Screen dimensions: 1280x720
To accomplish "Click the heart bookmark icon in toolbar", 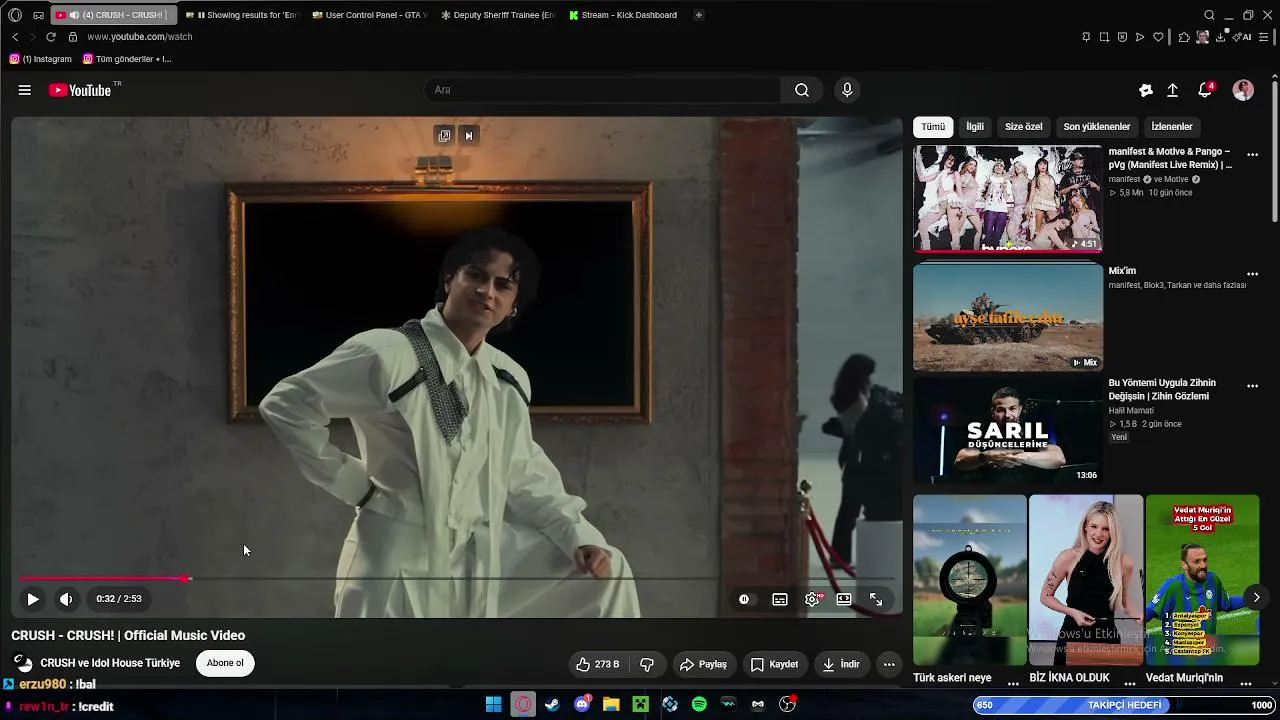I will coord(1158,37).
